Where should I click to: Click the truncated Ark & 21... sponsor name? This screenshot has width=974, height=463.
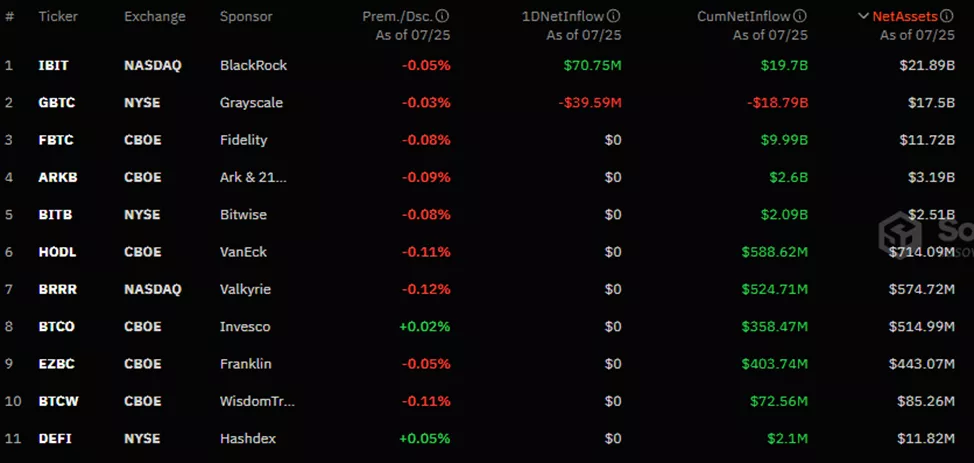point(253,178)
